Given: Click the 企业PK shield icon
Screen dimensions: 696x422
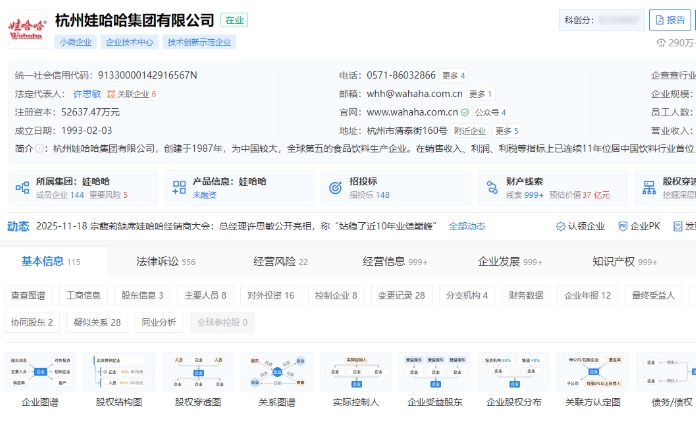Looking at the screenshot, I should coord(623,227).
